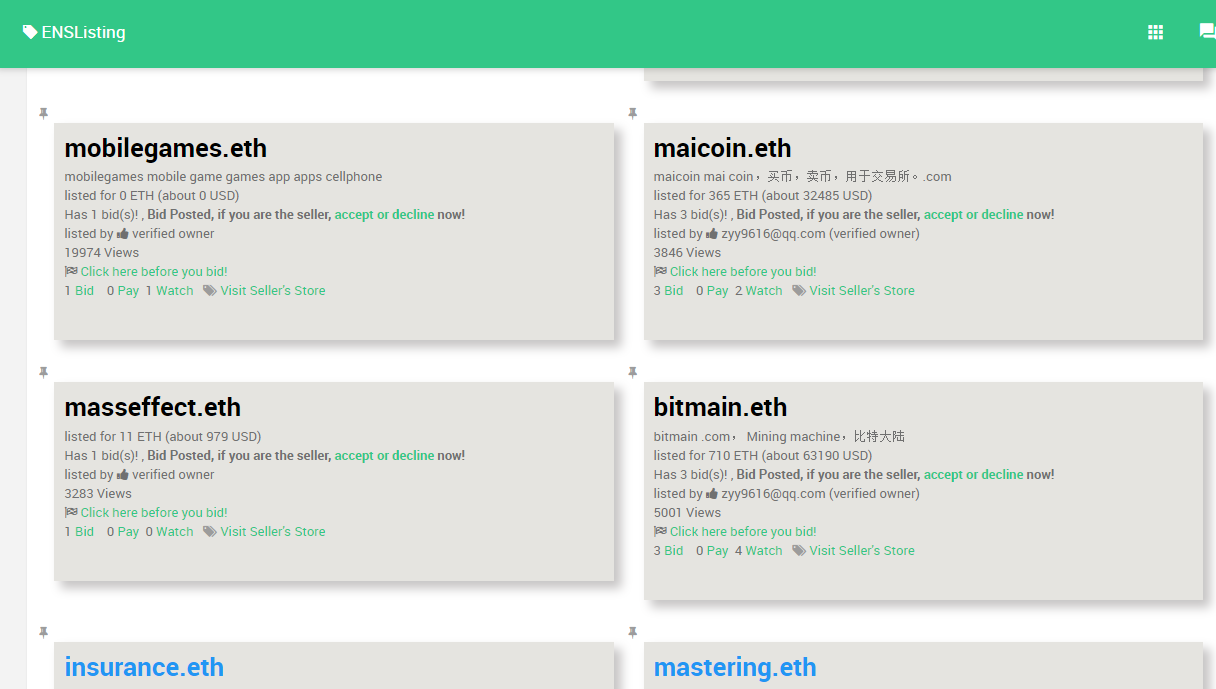
Task: Click the Bid link on maicoin.eth
Action: pos(673,290)
